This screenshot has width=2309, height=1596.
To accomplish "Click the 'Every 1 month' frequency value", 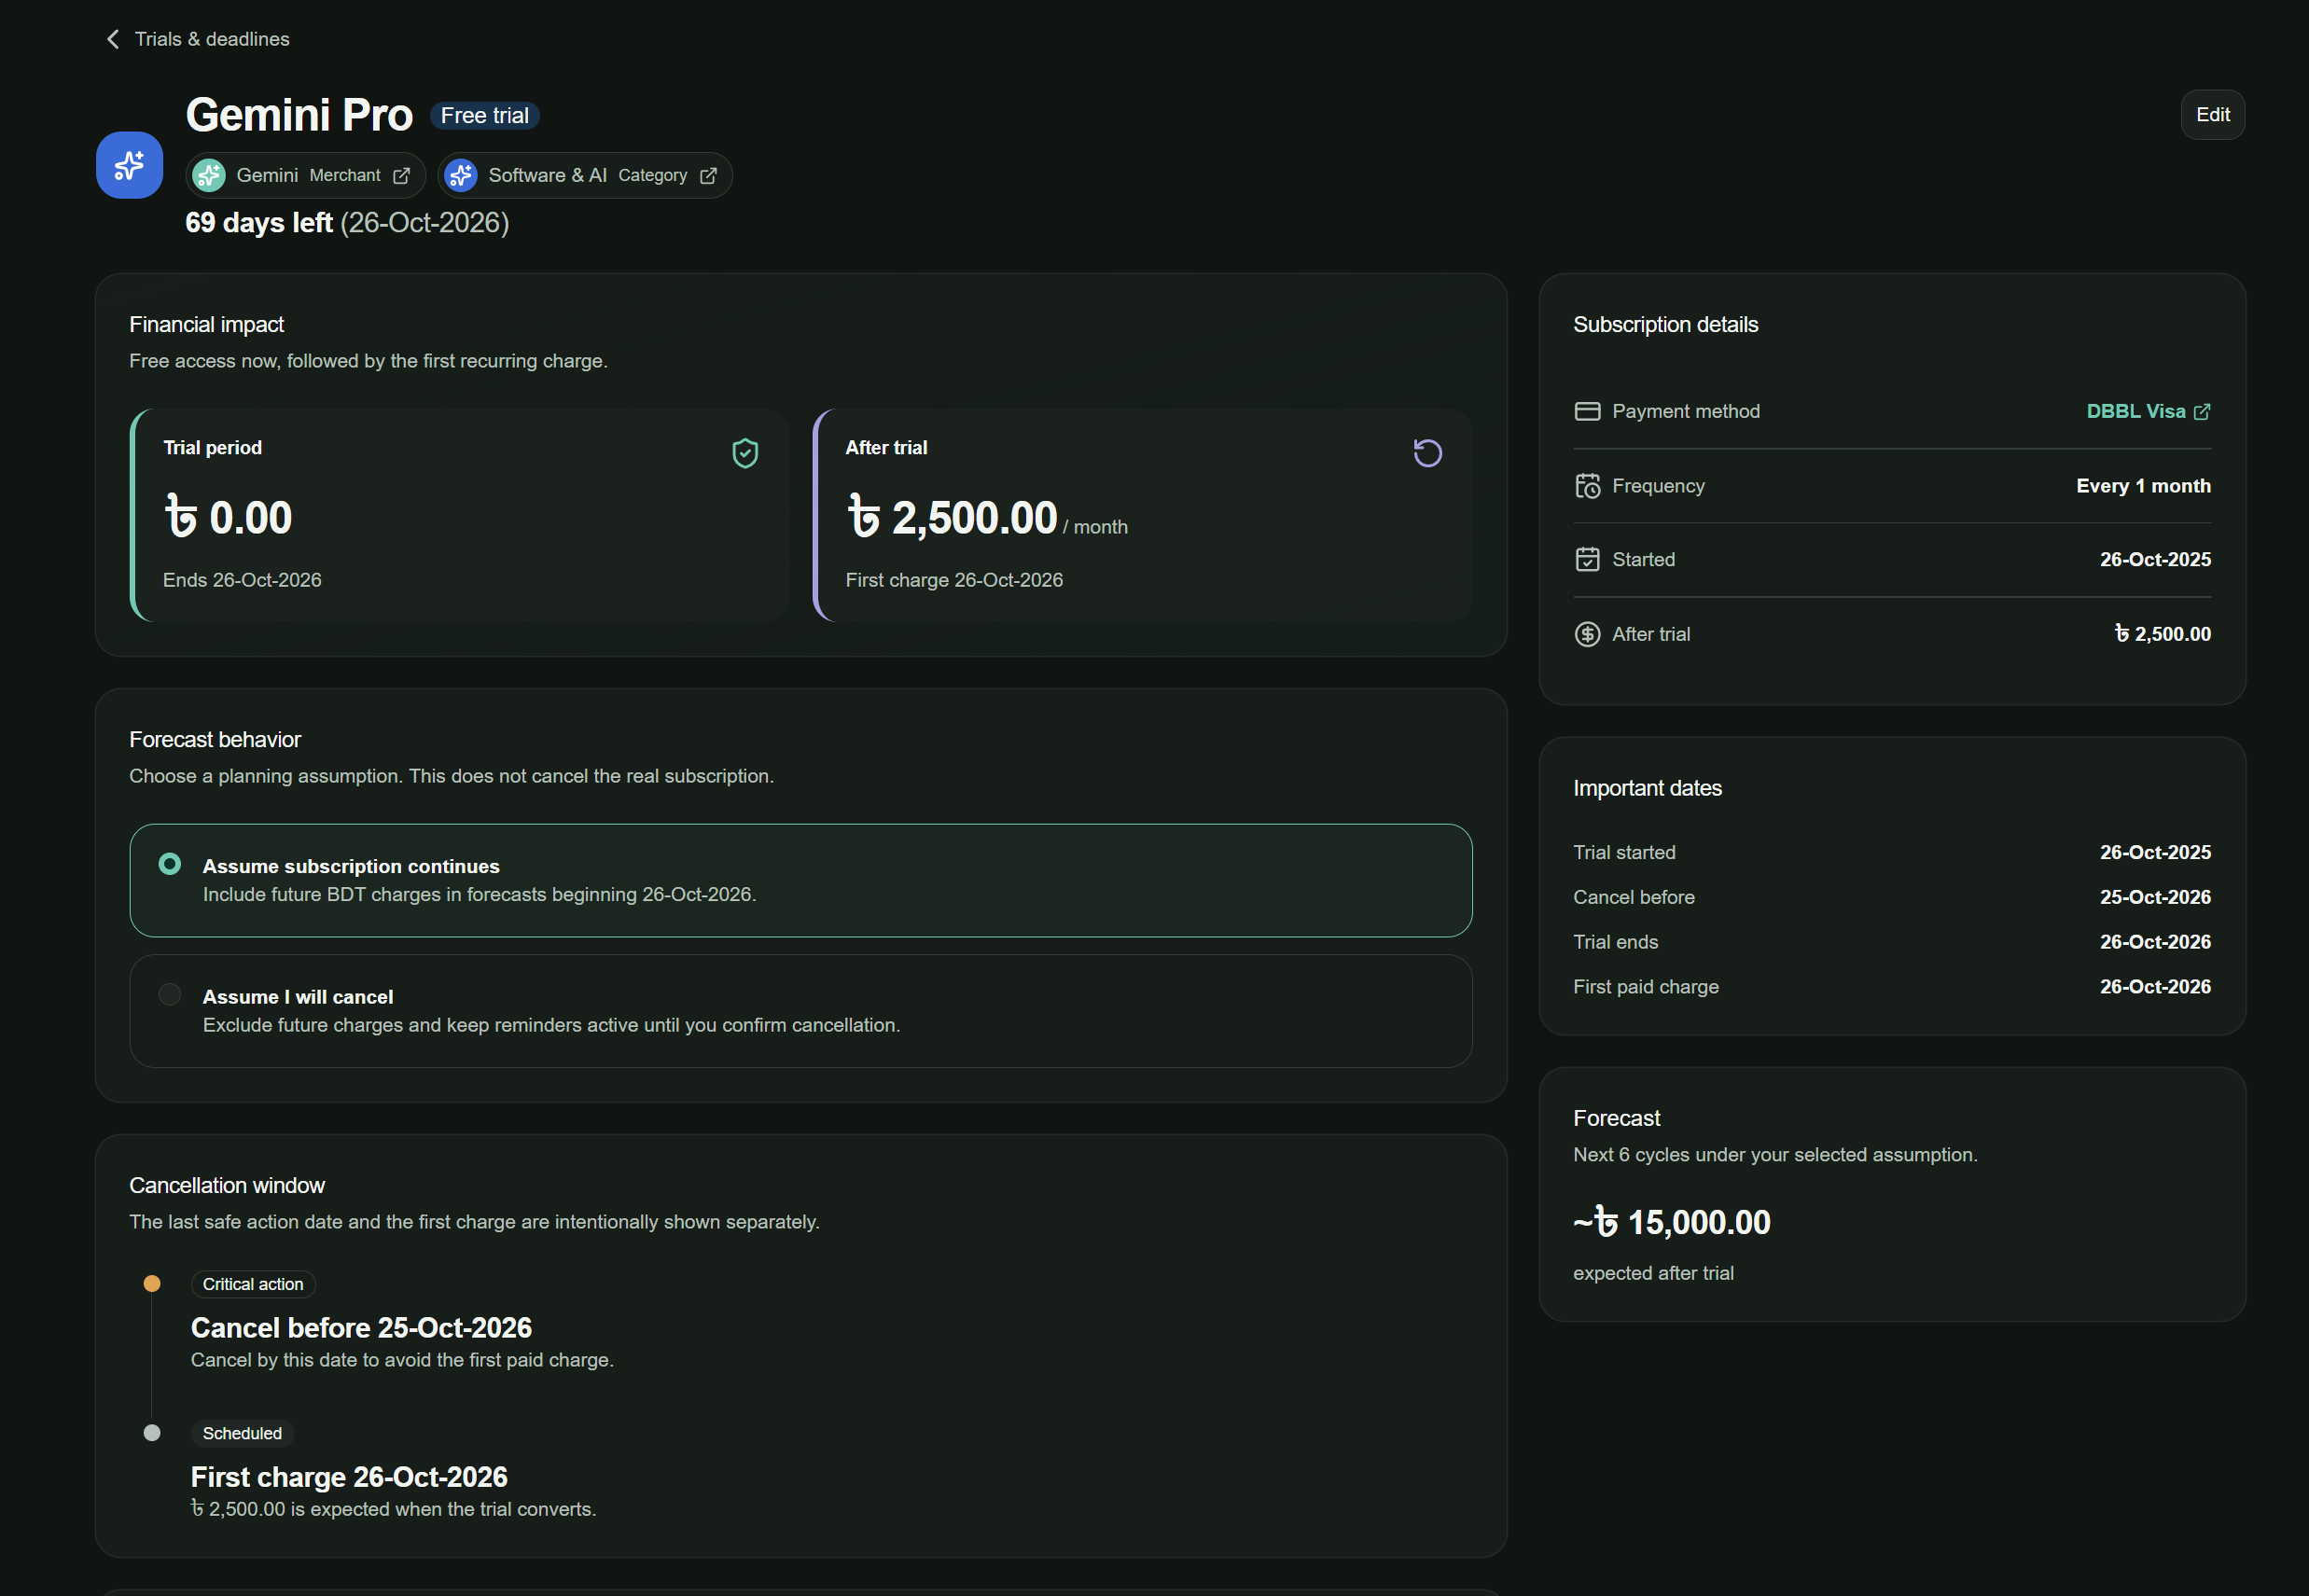I will click(2143, 486).
